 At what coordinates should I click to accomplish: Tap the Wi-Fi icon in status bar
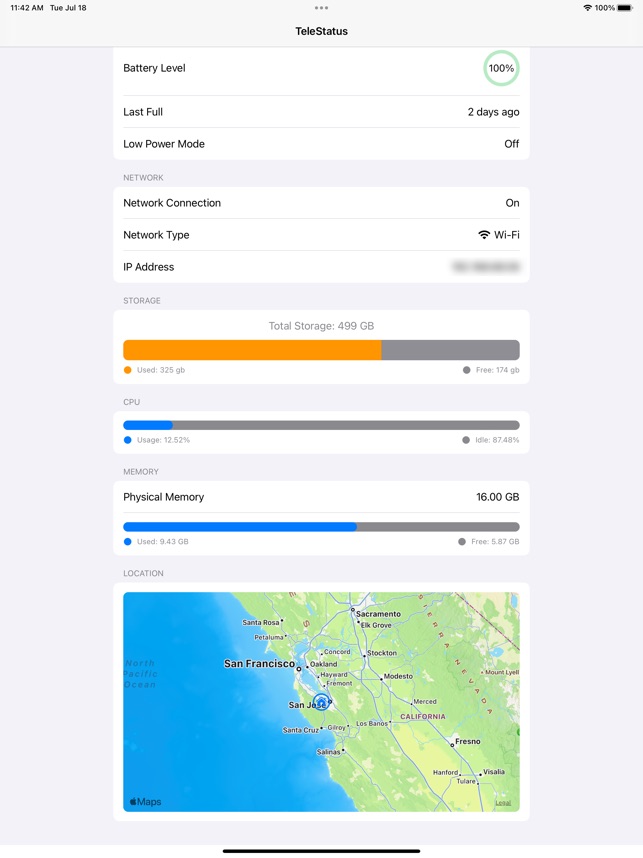tap(587, 8)
